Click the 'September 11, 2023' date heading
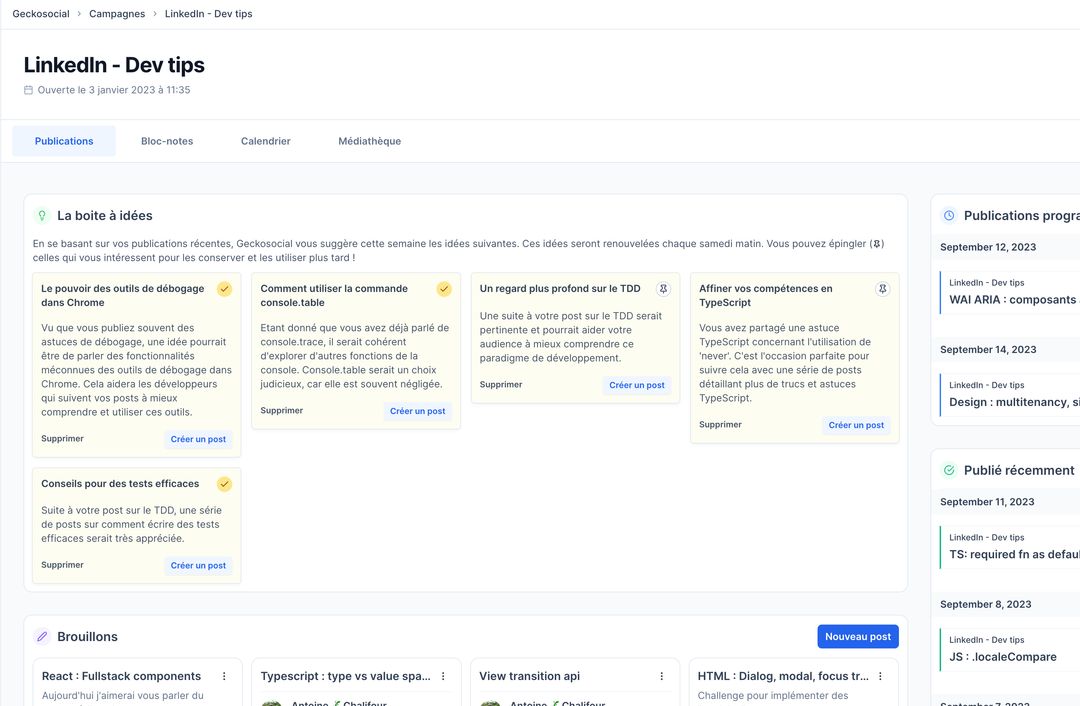This screenshot has height=706, width=1080. coord(987,502)
